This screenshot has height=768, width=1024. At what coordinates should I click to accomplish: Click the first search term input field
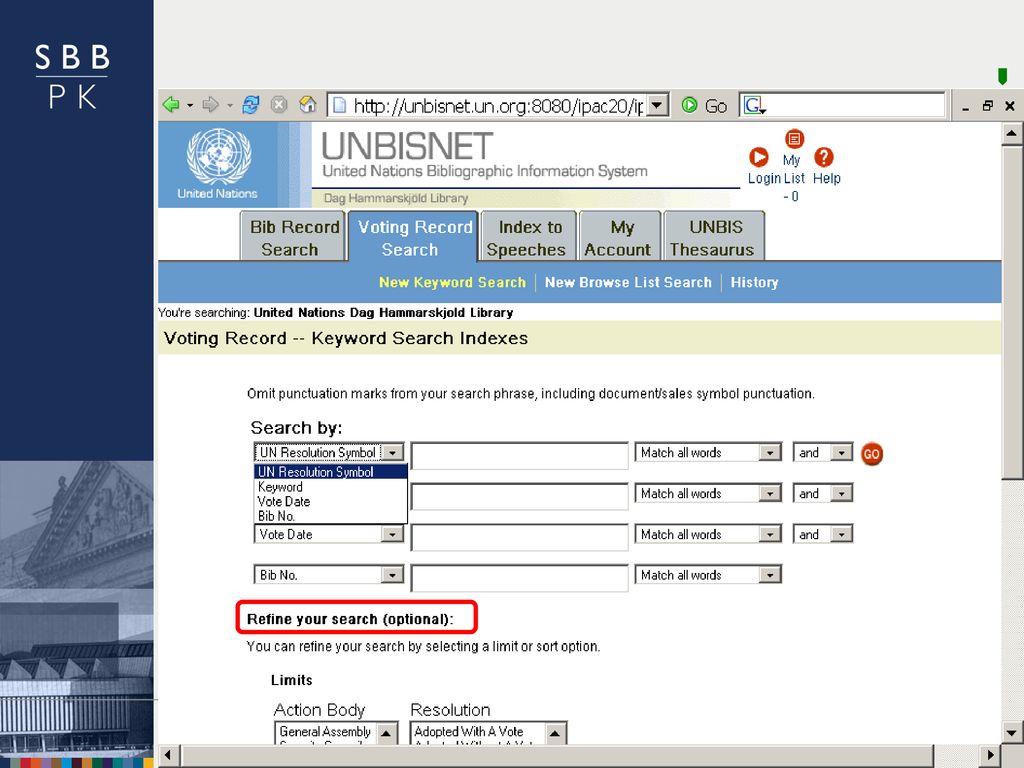pyautogui.click(x=520, y=456)
